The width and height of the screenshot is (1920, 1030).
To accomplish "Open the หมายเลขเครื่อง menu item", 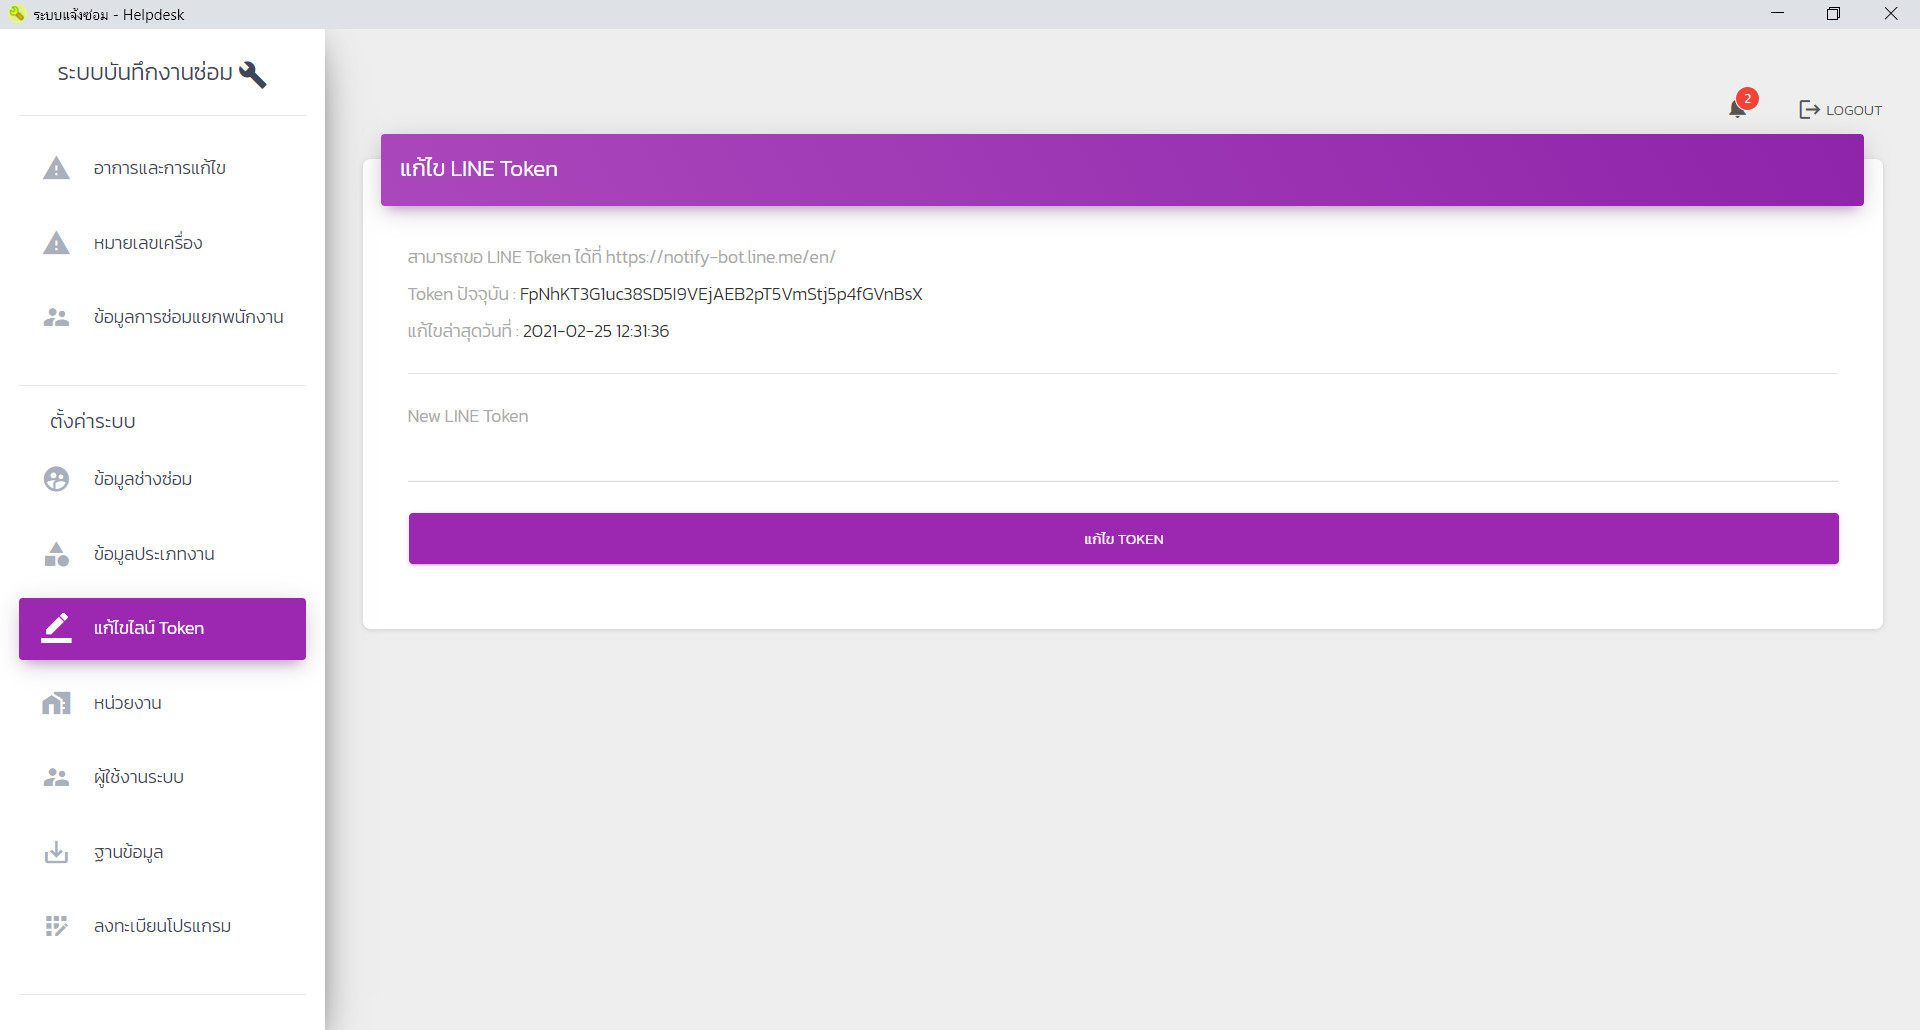I will (162, 243).
